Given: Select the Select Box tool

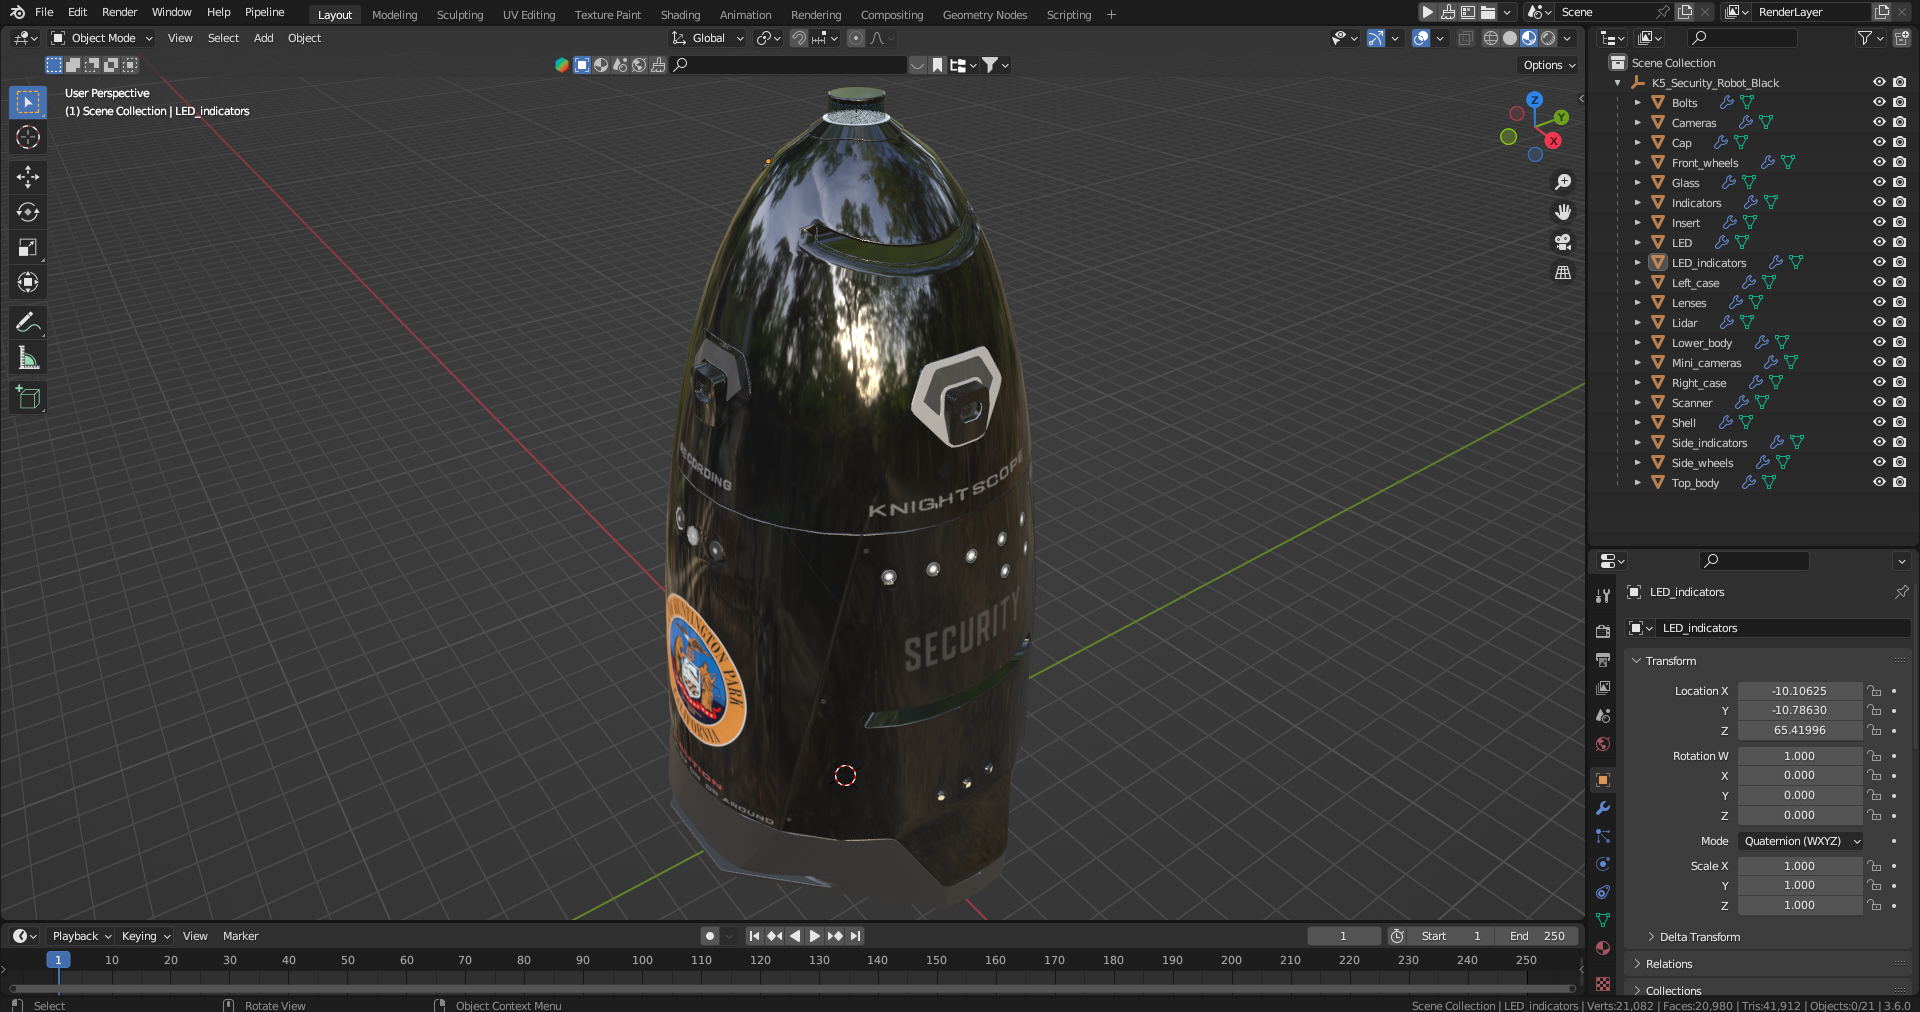Looking at the screenshot, I should click(28, 102).
